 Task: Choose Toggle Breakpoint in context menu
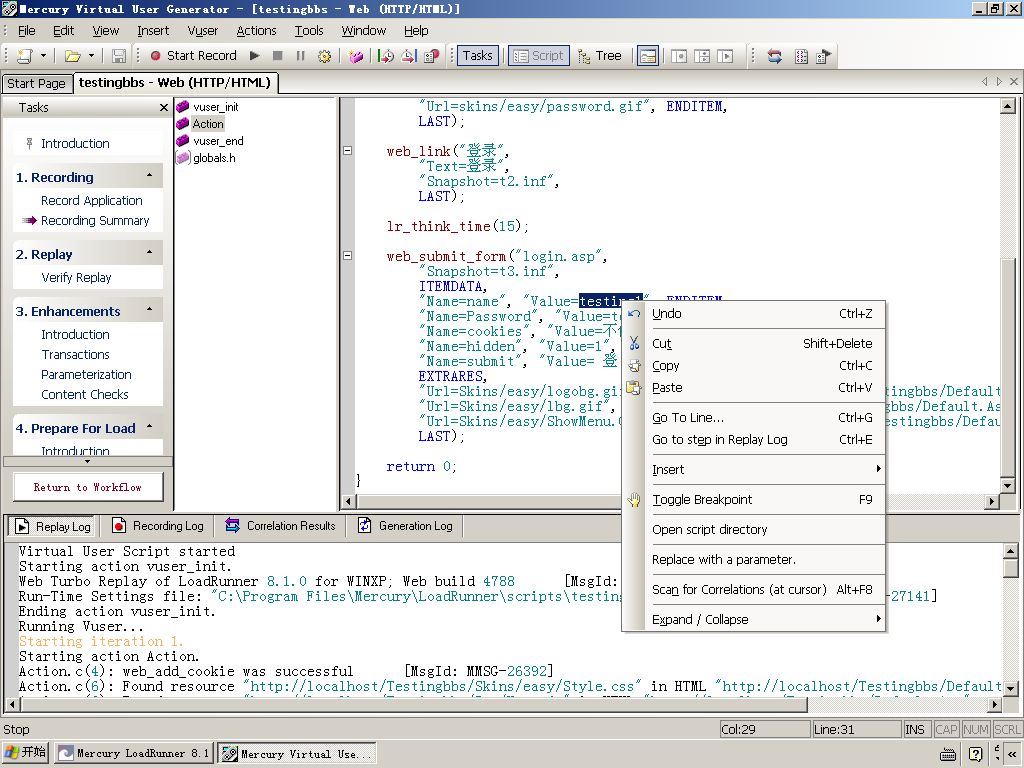pyautogui.click(x=754, y=500)
